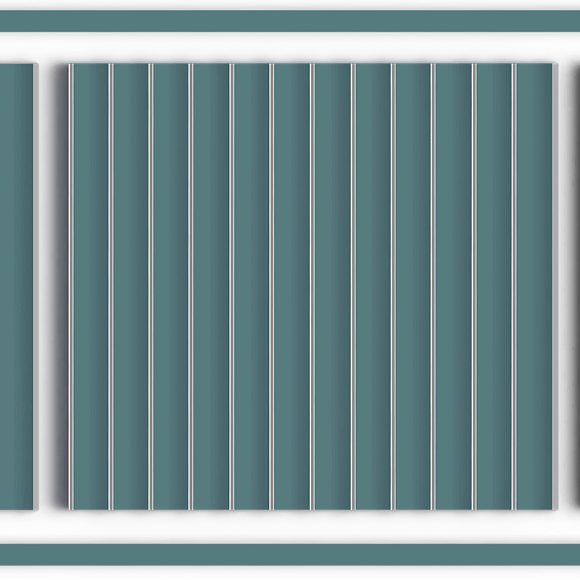This screenshot has width=580, height=580.
Task: Click white band below the top teal bar
Action: [290, 47]
